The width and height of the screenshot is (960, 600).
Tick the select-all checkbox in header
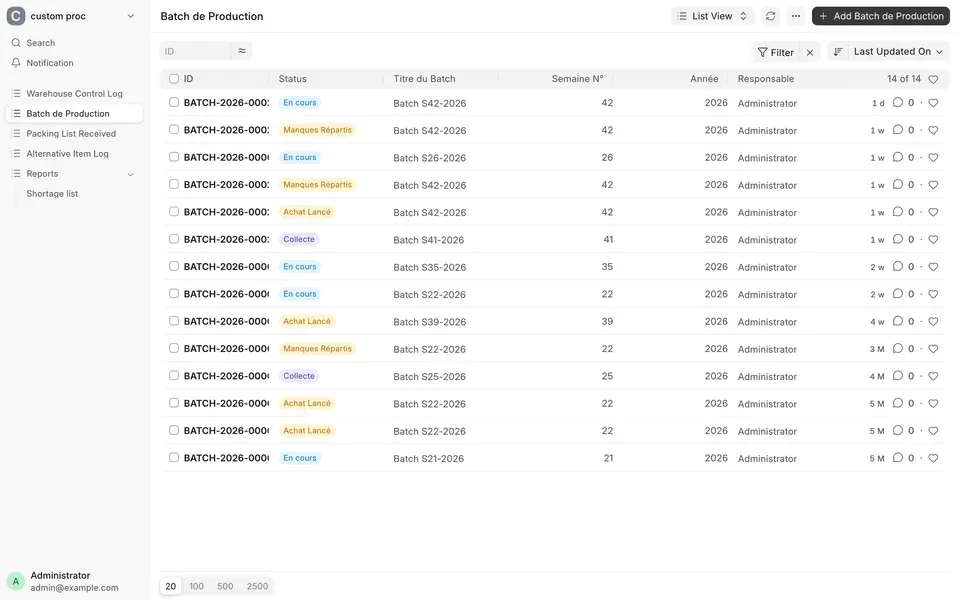click(174, 78)
